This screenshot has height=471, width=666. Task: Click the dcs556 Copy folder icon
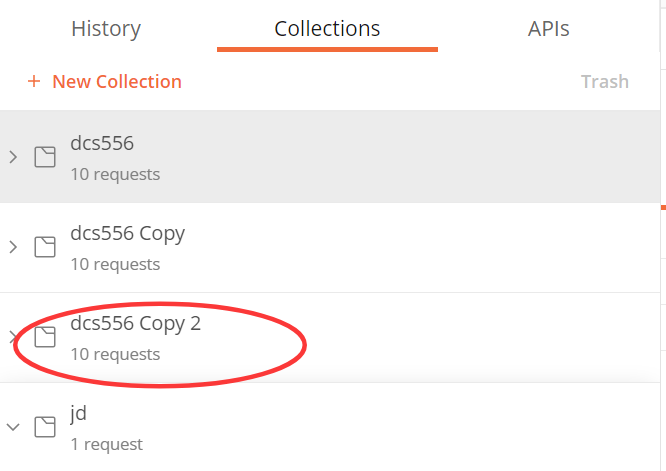point(44,247)
